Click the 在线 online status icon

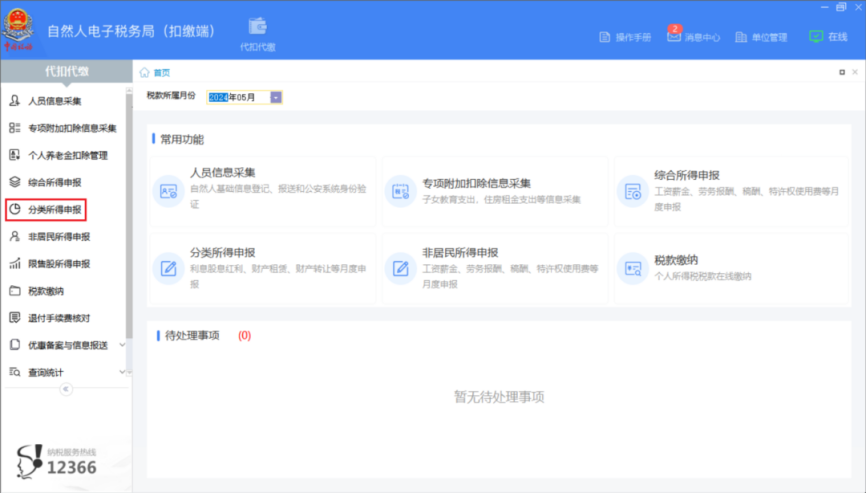[816, 36]
